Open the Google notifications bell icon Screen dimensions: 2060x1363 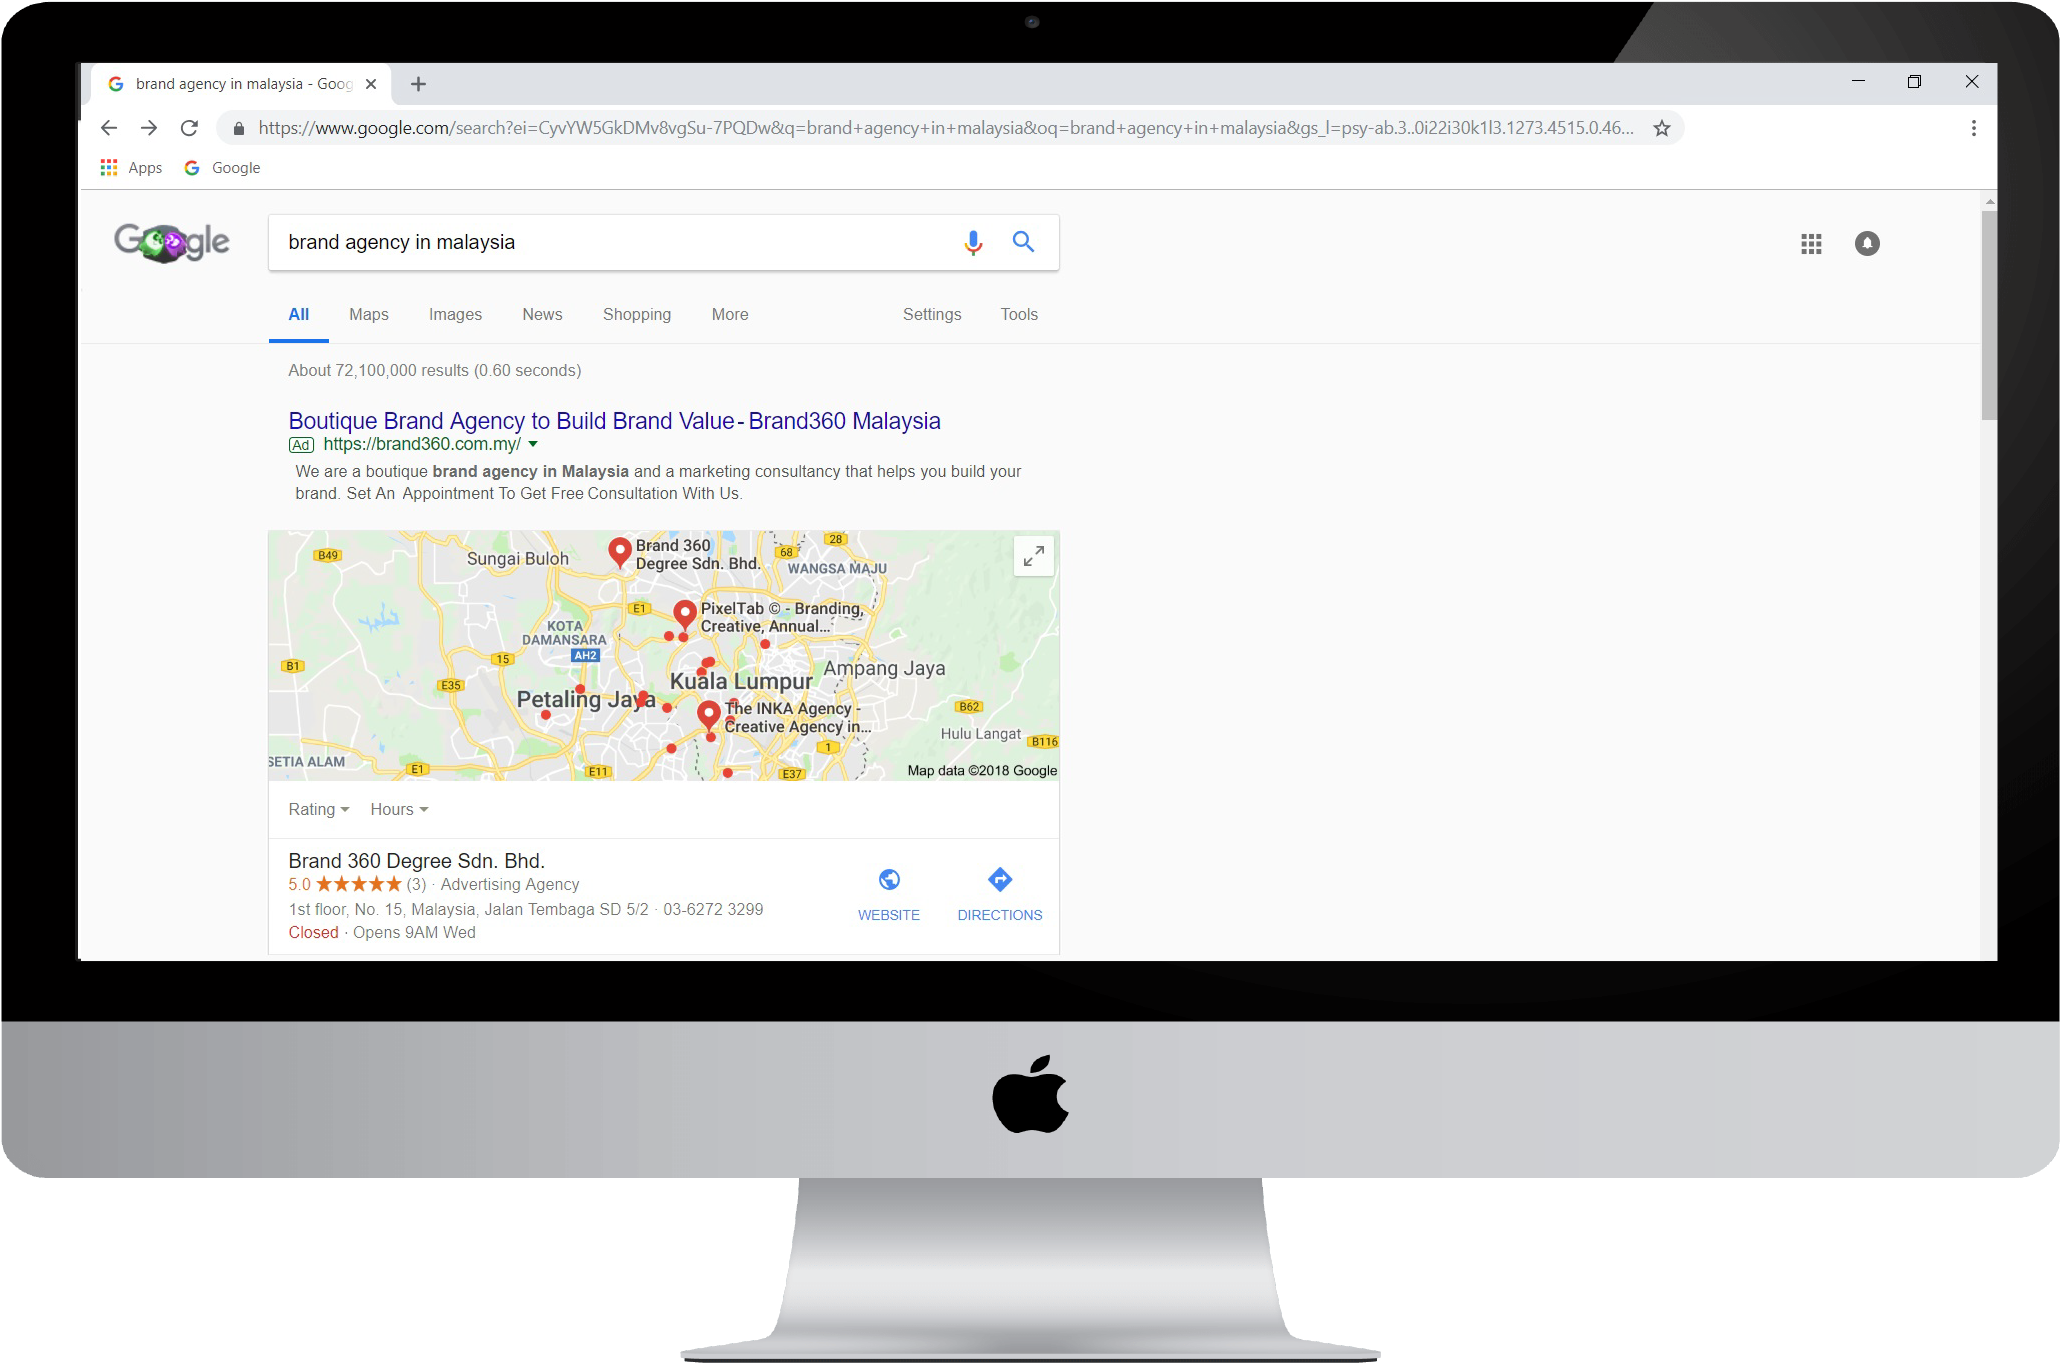coord(1867,243)
